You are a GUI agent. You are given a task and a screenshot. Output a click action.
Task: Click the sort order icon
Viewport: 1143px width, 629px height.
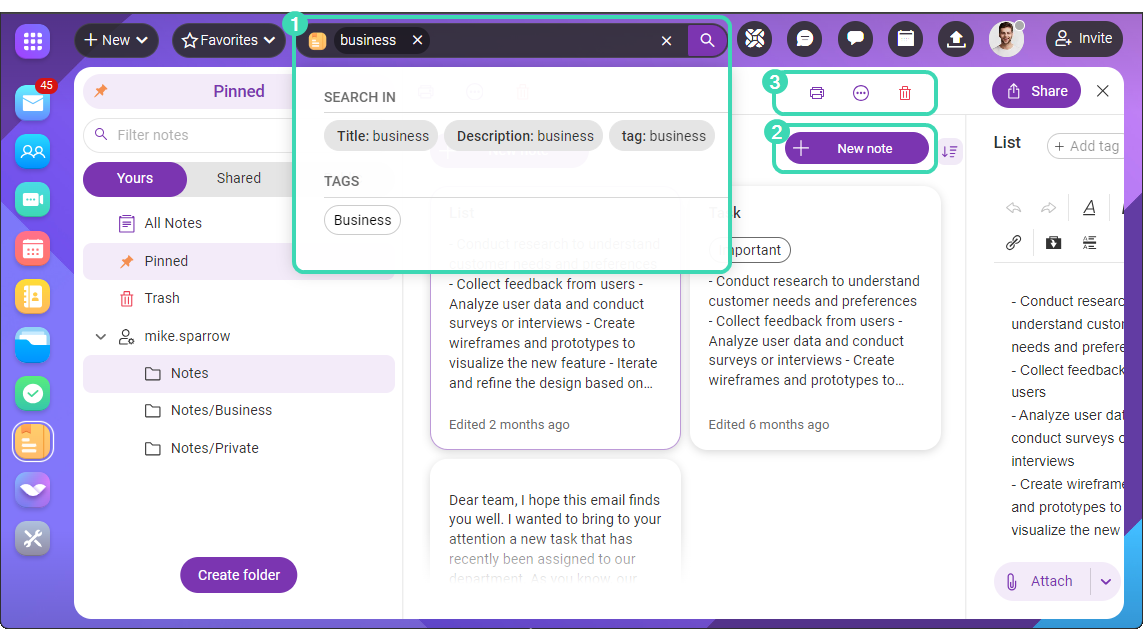(x=950, y=151)
